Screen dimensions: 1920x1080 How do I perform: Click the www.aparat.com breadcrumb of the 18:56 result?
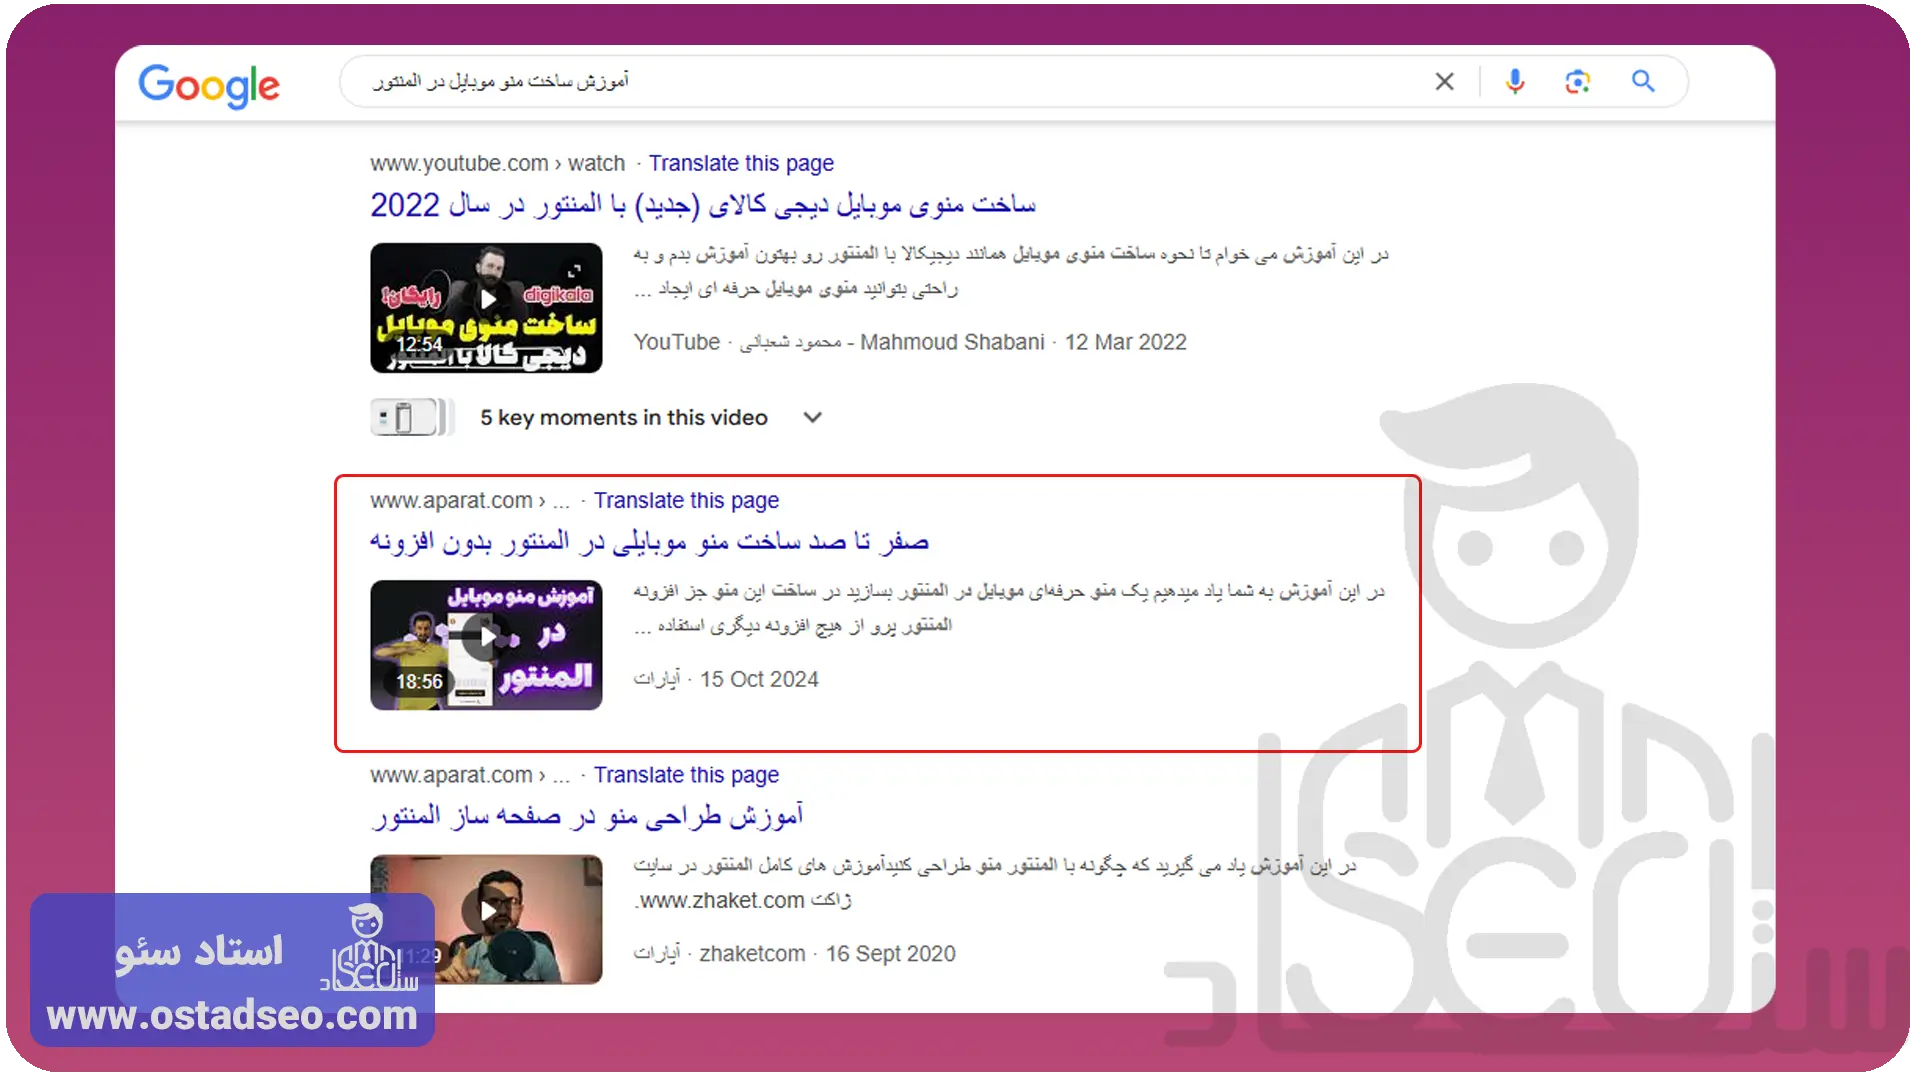point(469,500)
